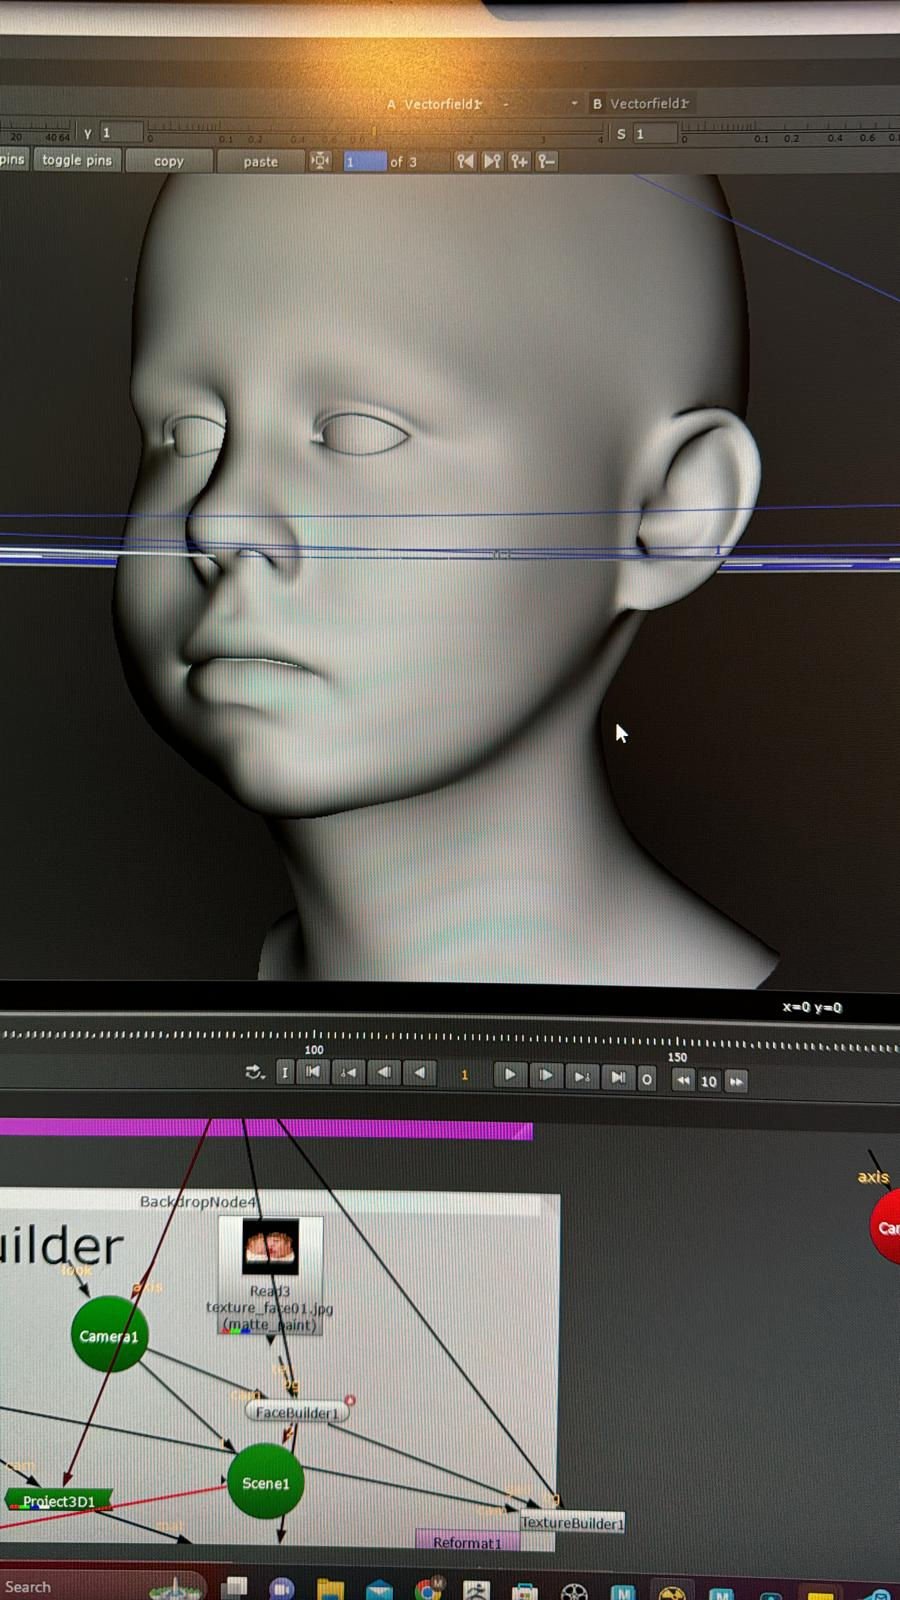Open the viewer blend mode dropdown

point(540,104)
